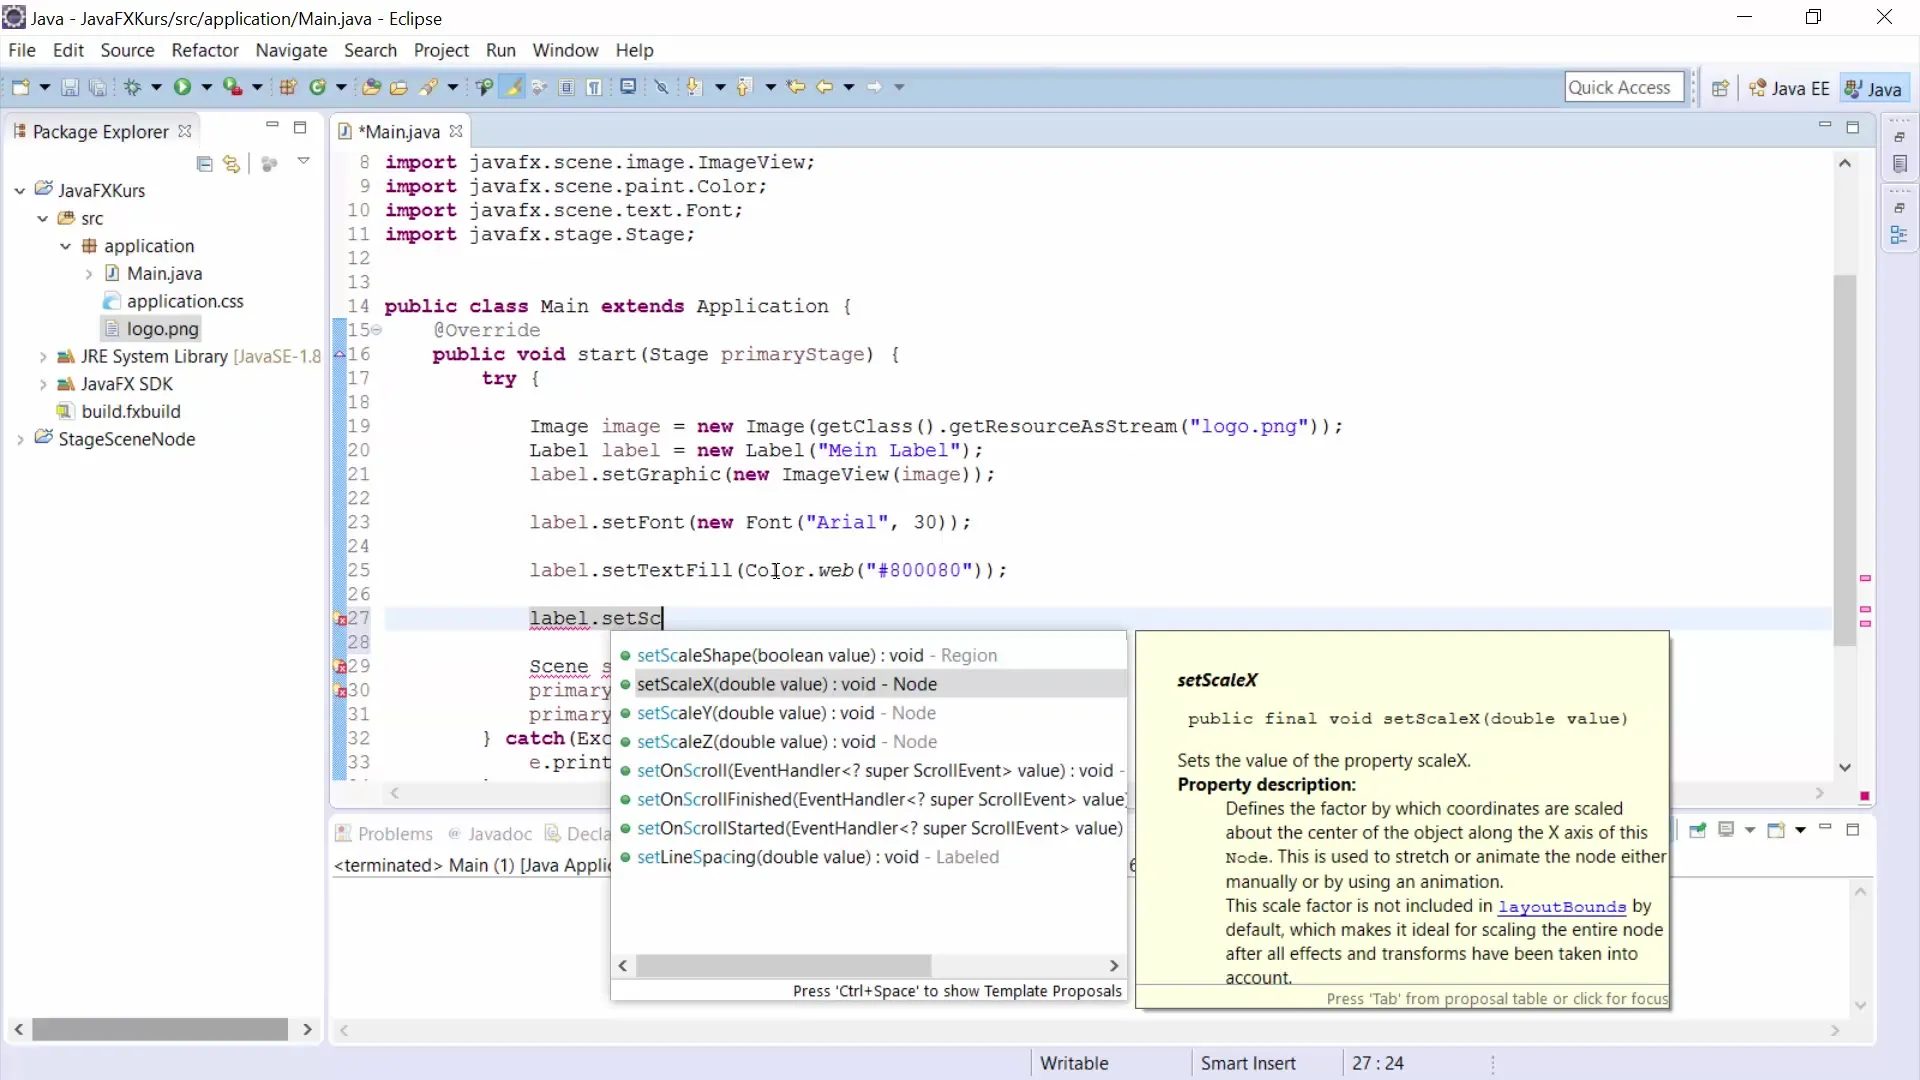Open the Debug configurations dropdown arrow
The height and width of the screenshot is (1080, 1920).
pos(156,87)
